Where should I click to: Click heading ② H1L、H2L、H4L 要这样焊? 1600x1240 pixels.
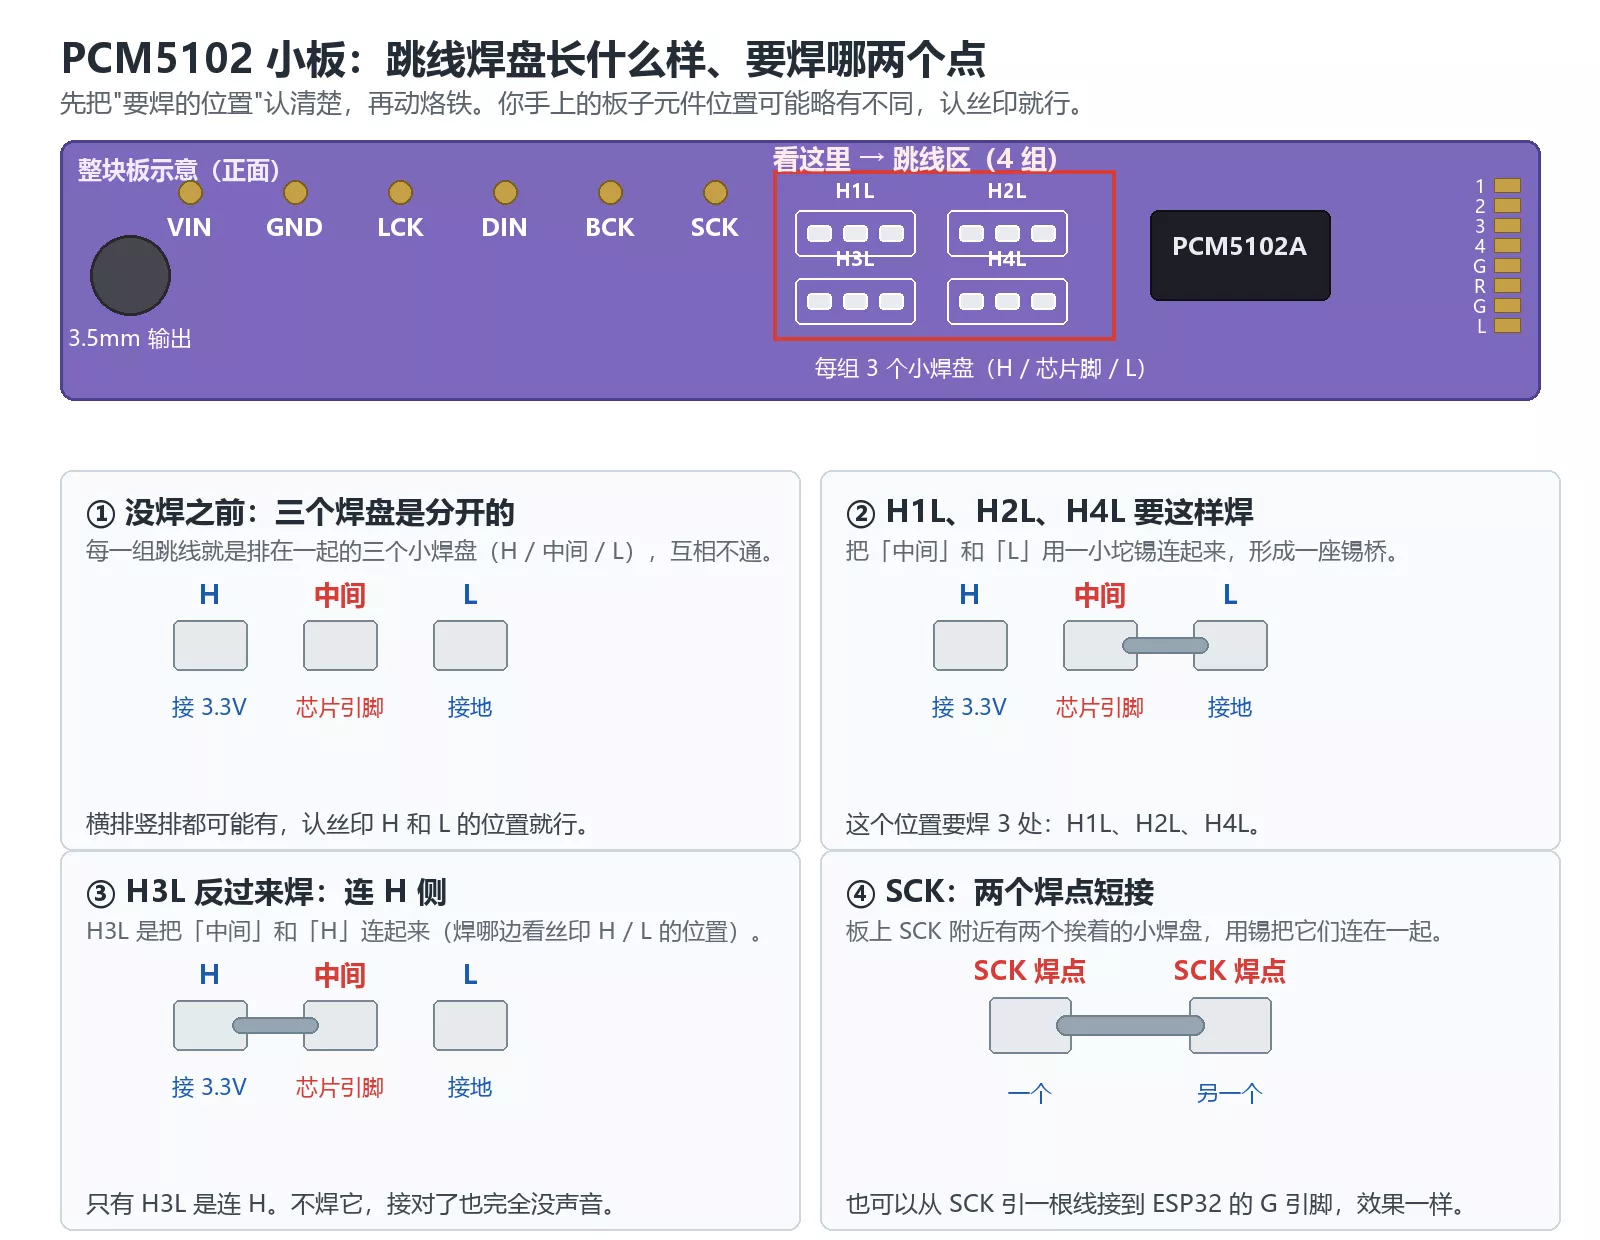[1050, 513]
